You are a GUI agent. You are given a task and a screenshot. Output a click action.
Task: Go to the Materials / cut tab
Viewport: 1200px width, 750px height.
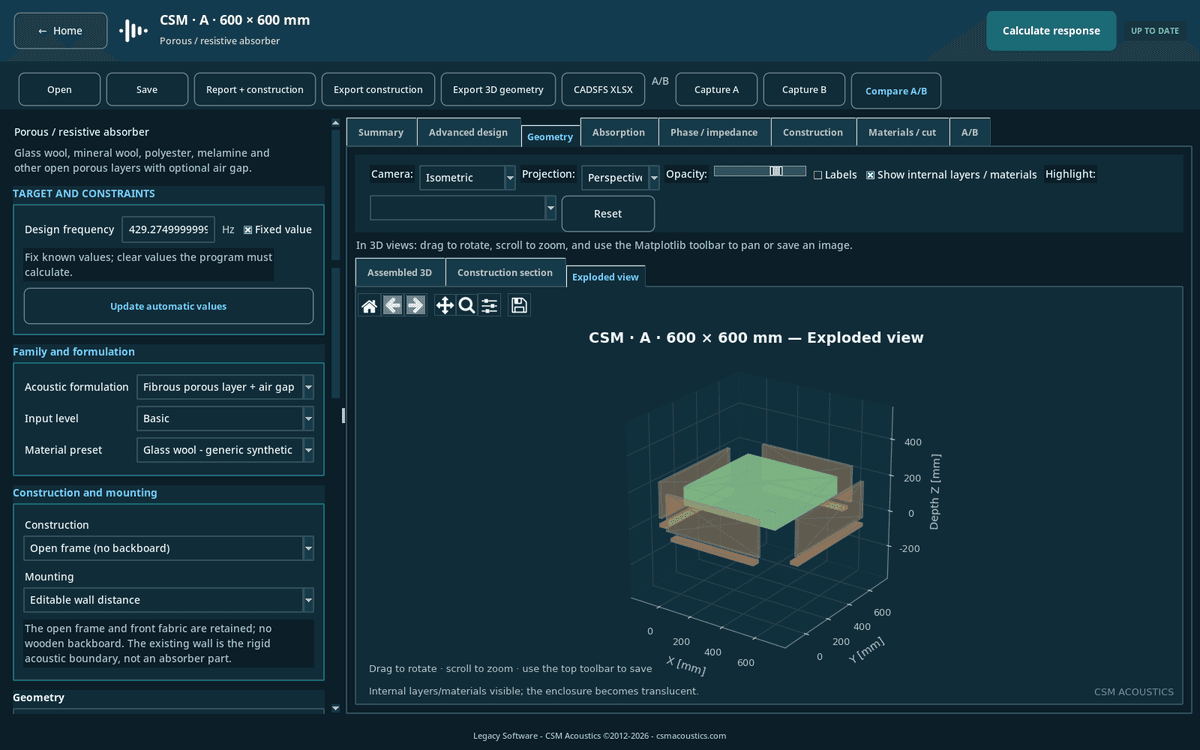click(903, 132)
